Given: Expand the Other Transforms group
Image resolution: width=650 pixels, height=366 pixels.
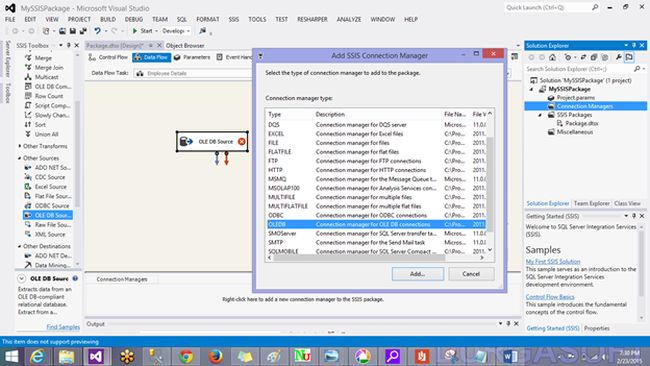Looking at the screenshot, I should [x=19, y=146].
